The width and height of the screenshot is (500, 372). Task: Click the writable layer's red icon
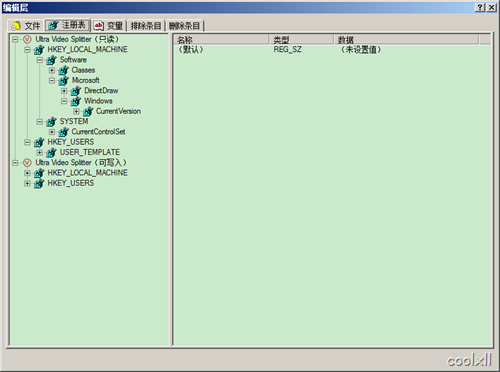pos(27,163)
